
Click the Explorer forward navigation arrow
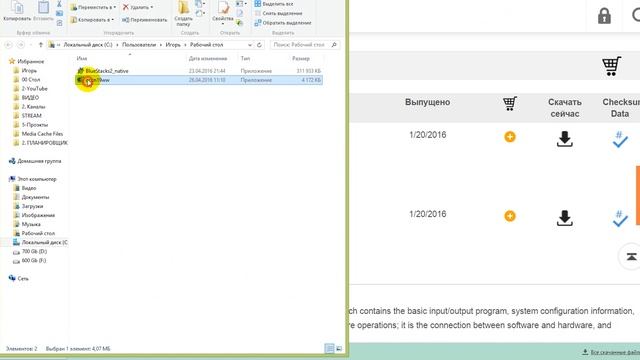21,45
